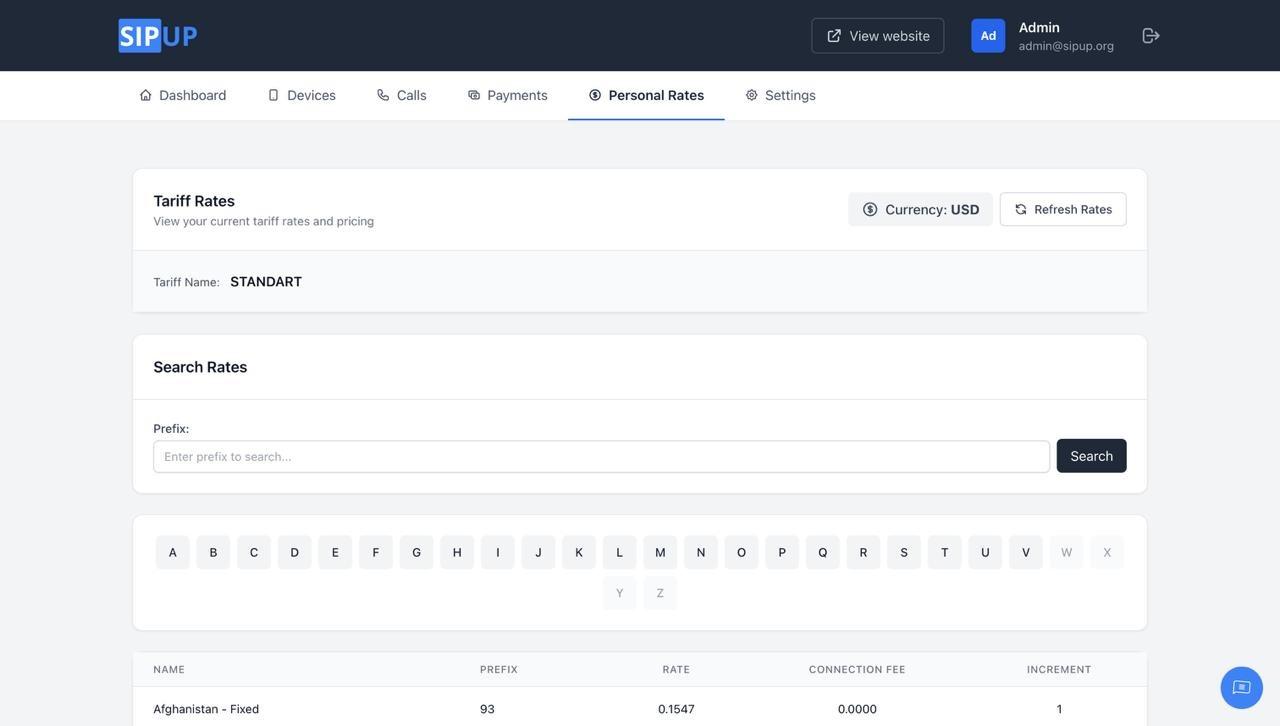1280x726 pixels.
Task: Click the Admin avatar badge
Action: tap(988, 36)
